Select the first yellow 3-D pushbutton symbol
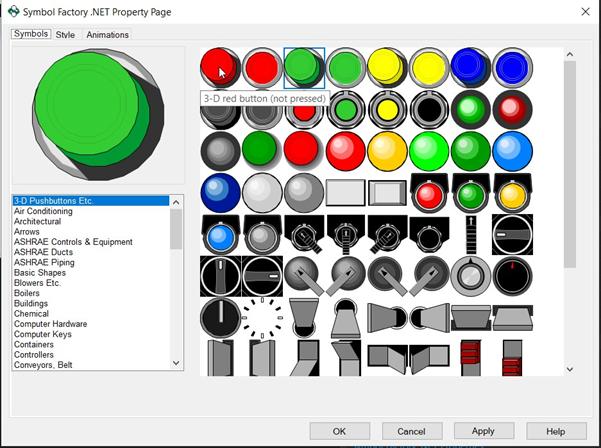 pos(386,68)
